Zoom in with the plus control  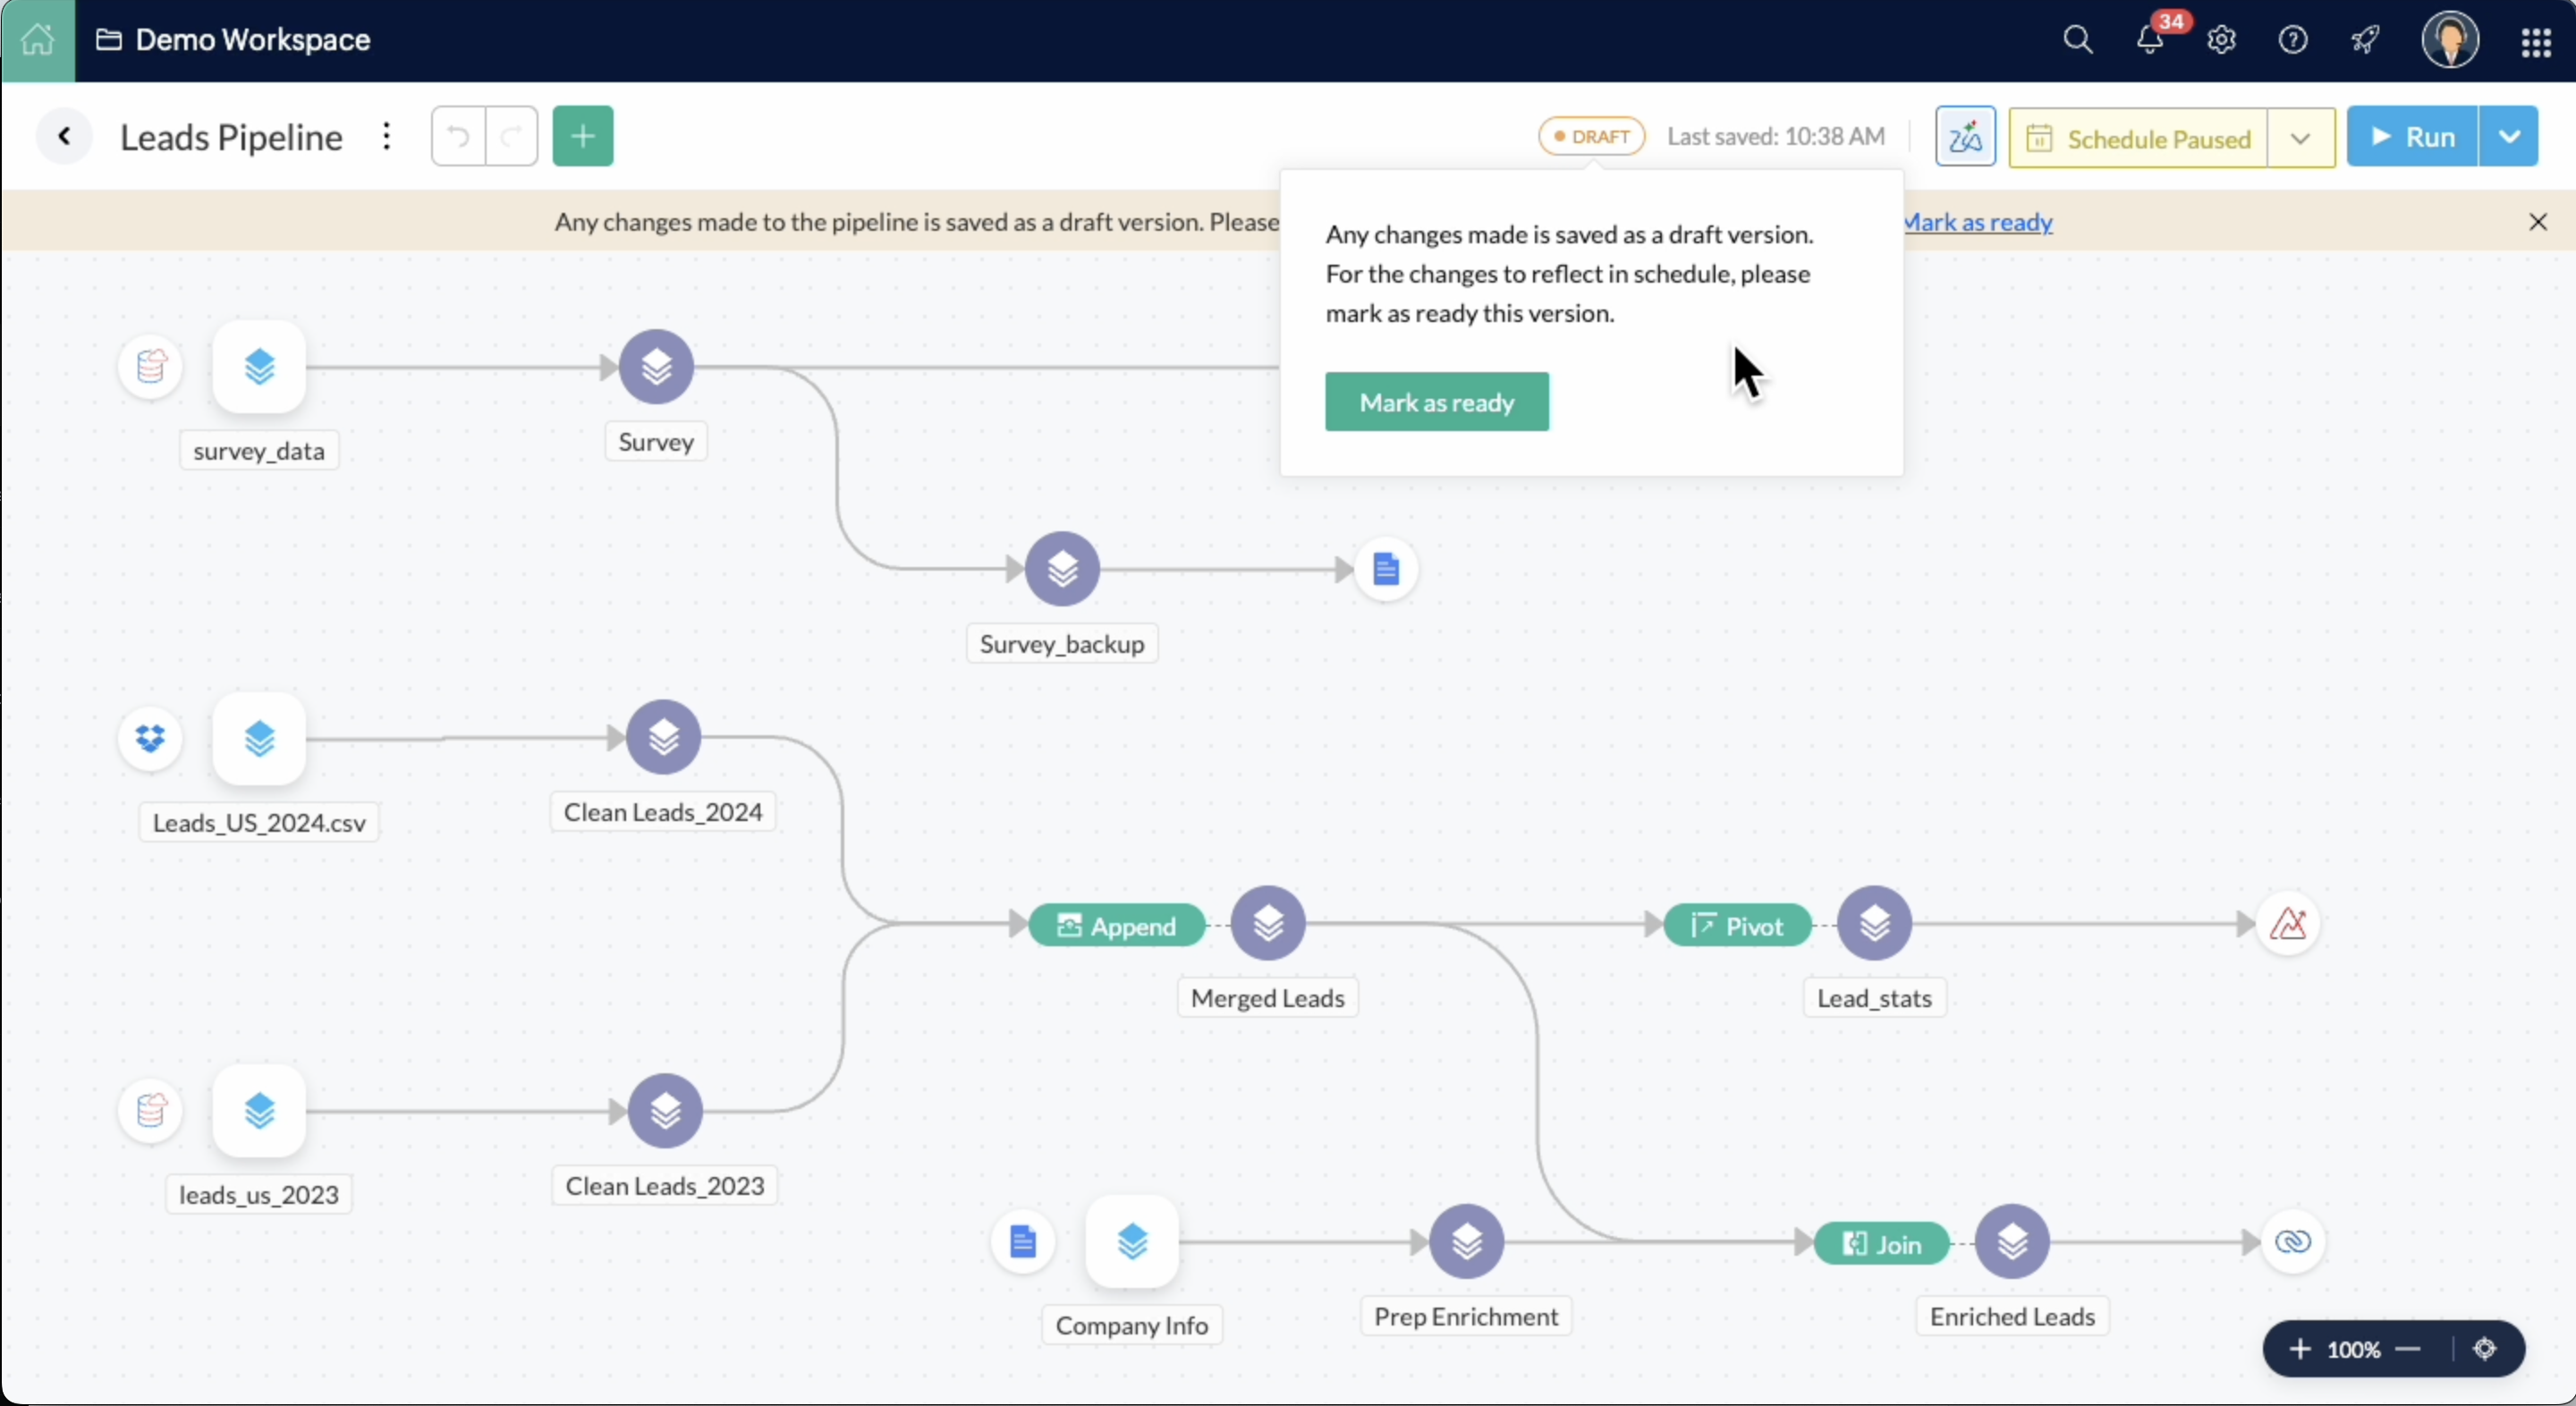2299,1349
